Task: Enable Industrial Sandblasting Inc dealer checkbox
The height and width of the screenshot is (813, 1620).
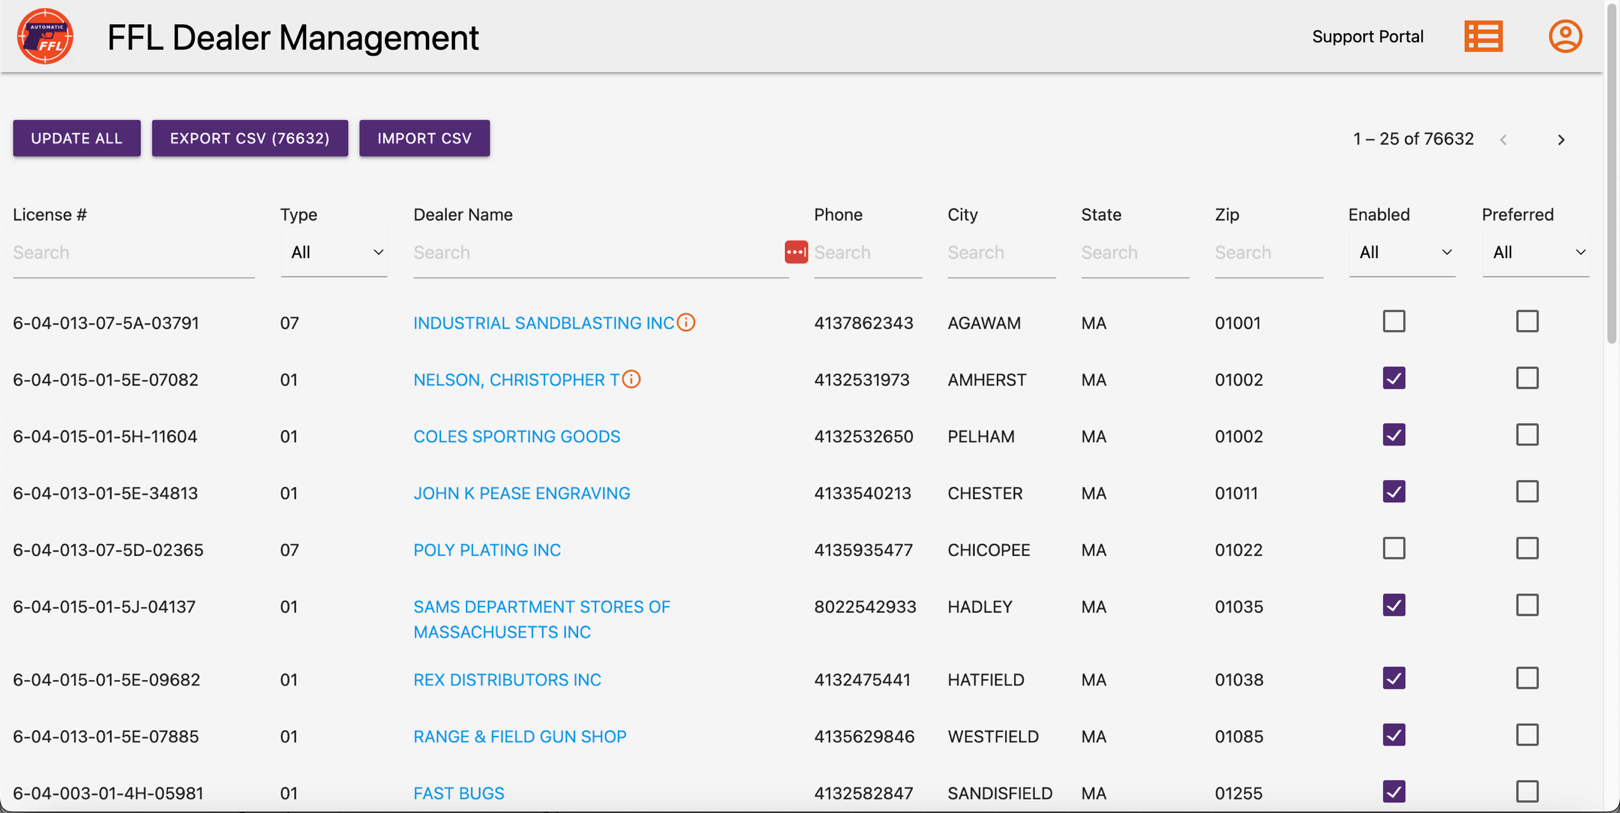Action: (x=1393, y=321)
